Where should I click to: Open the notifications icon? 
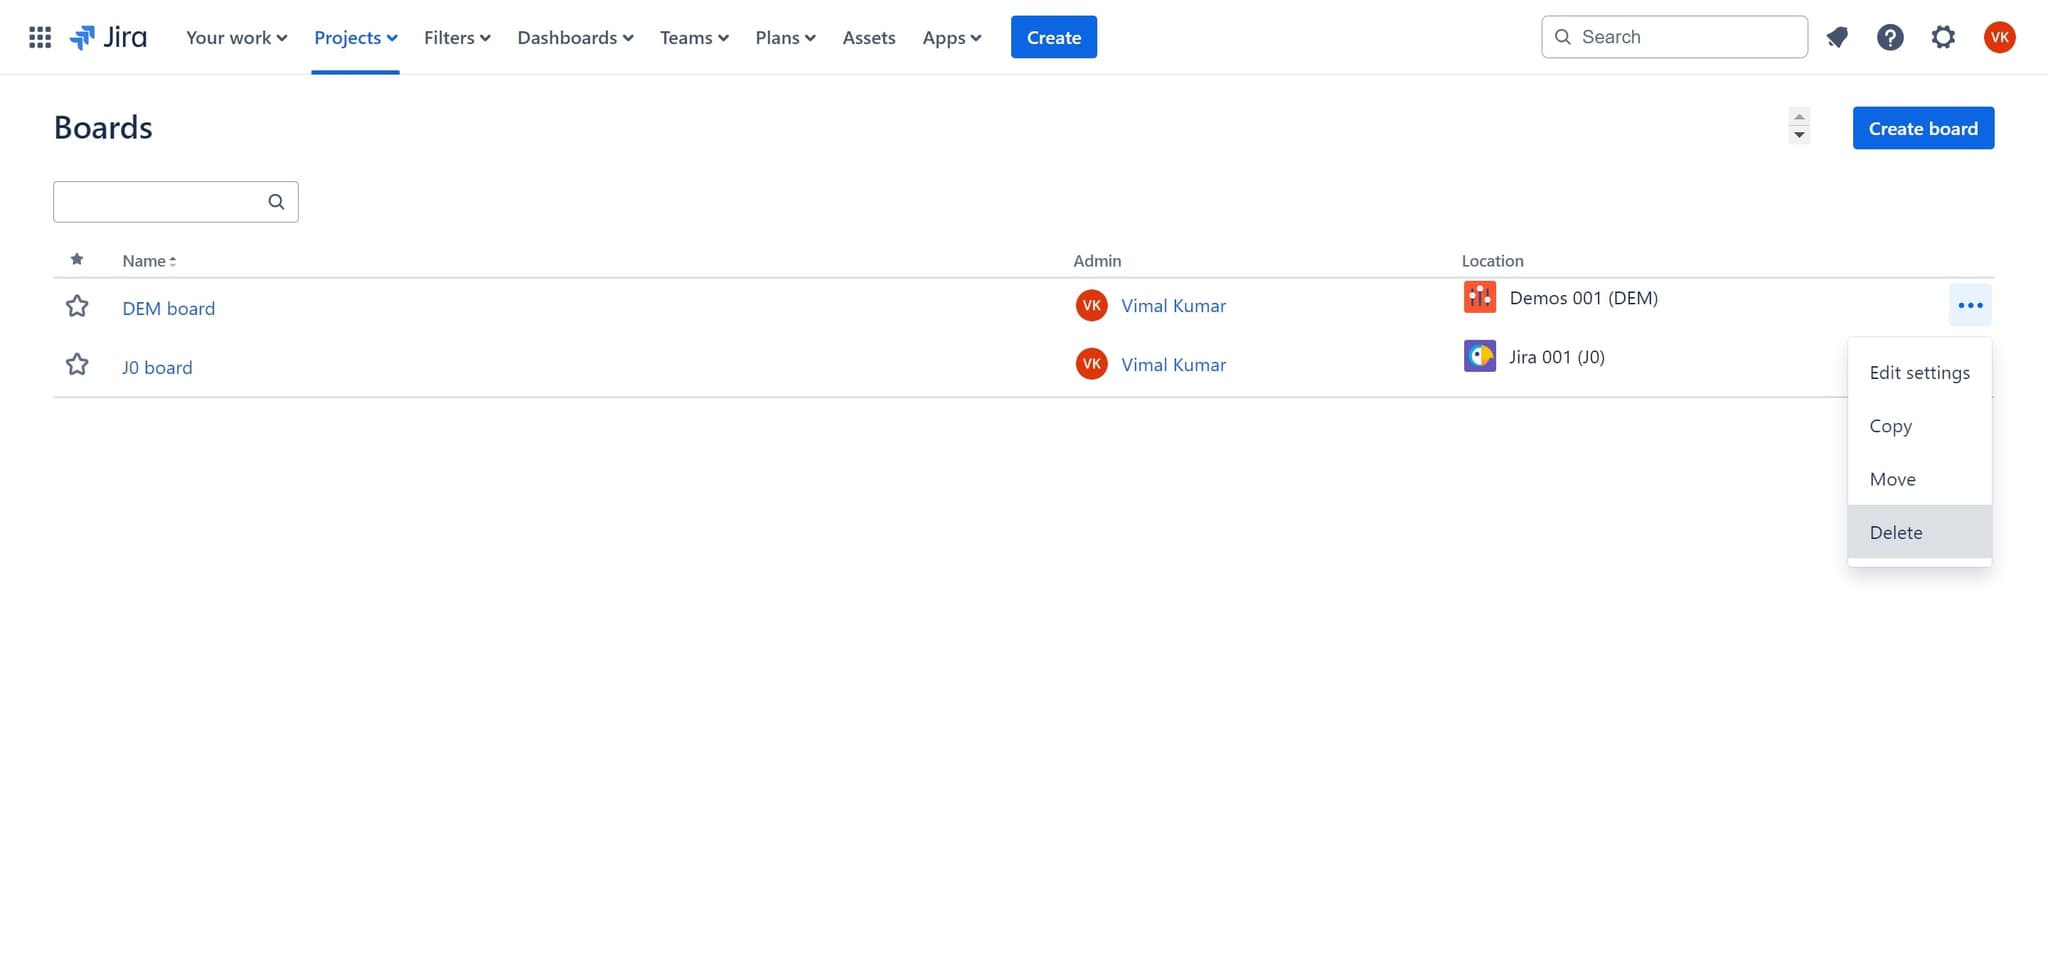[1837, 37]
